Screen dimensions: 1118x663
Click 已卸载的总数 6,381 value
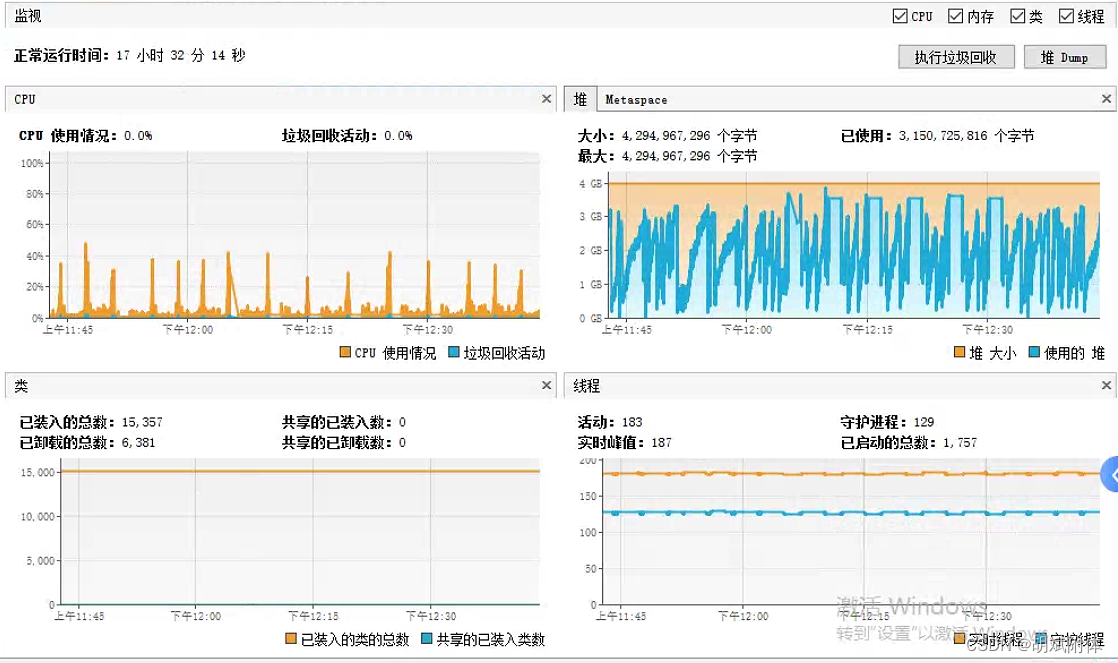coord(138,442)
